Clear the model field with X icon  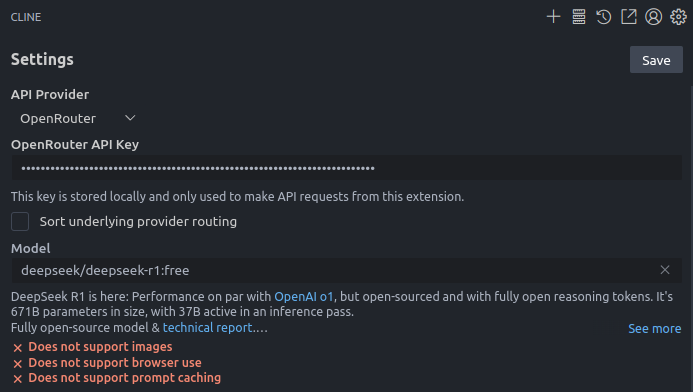point(665,270)
